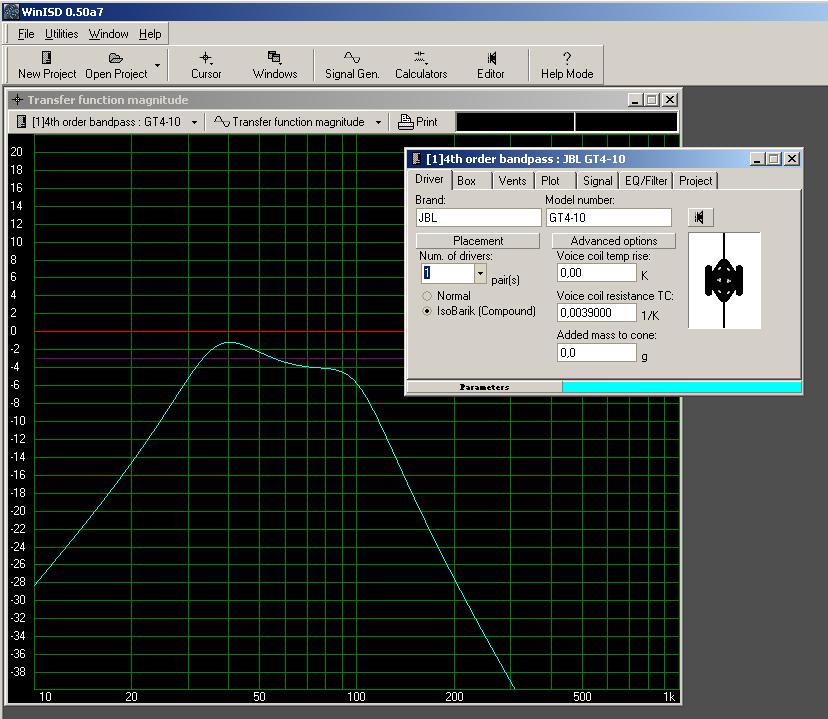This screenshot has height=719, width=828.
Task: Open the Utilities menu
Action: [62, 34]
